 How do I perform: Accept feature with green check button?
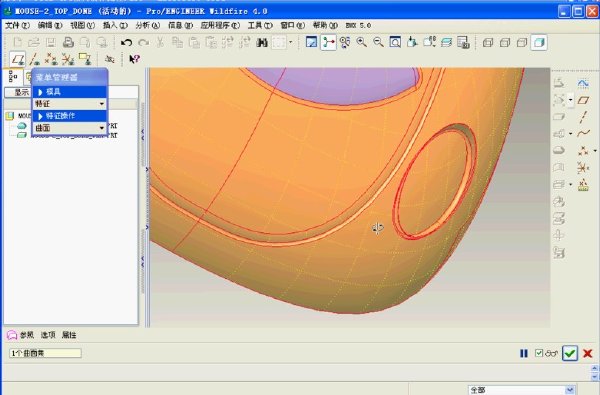point(570,353)
